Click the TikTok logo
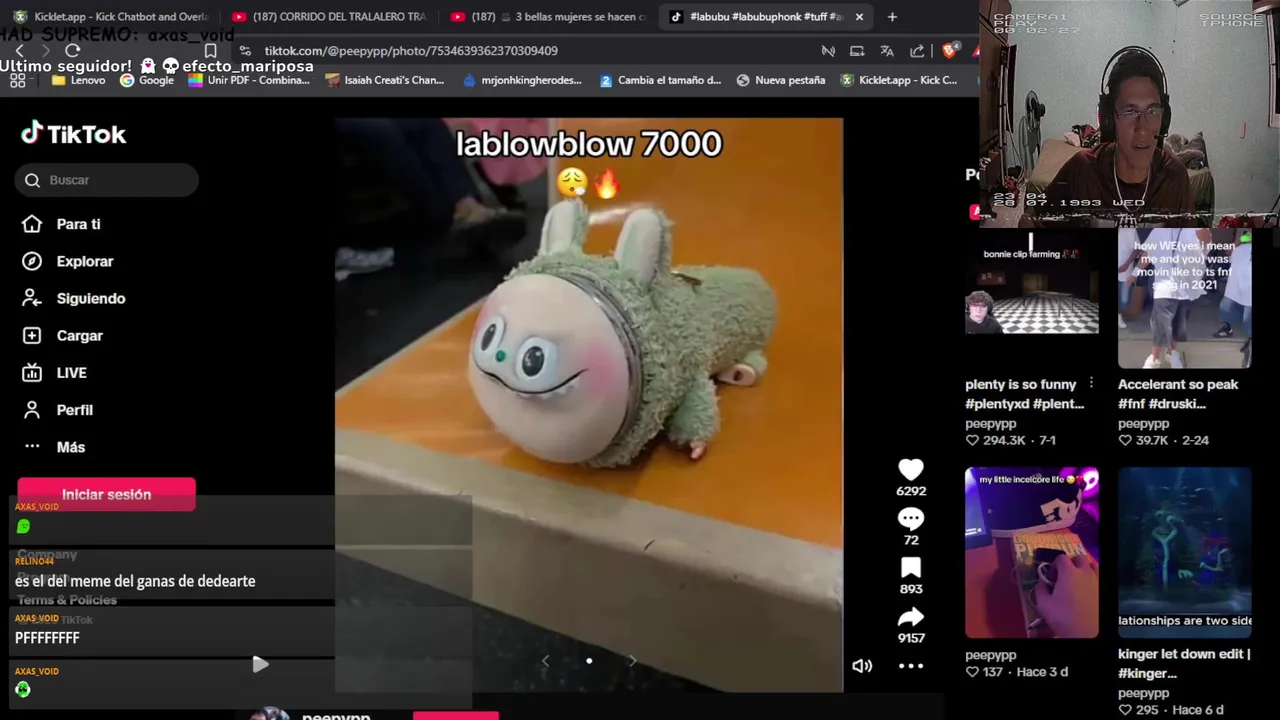Screen dimensions: 1280x720 (x=74, y=133)
